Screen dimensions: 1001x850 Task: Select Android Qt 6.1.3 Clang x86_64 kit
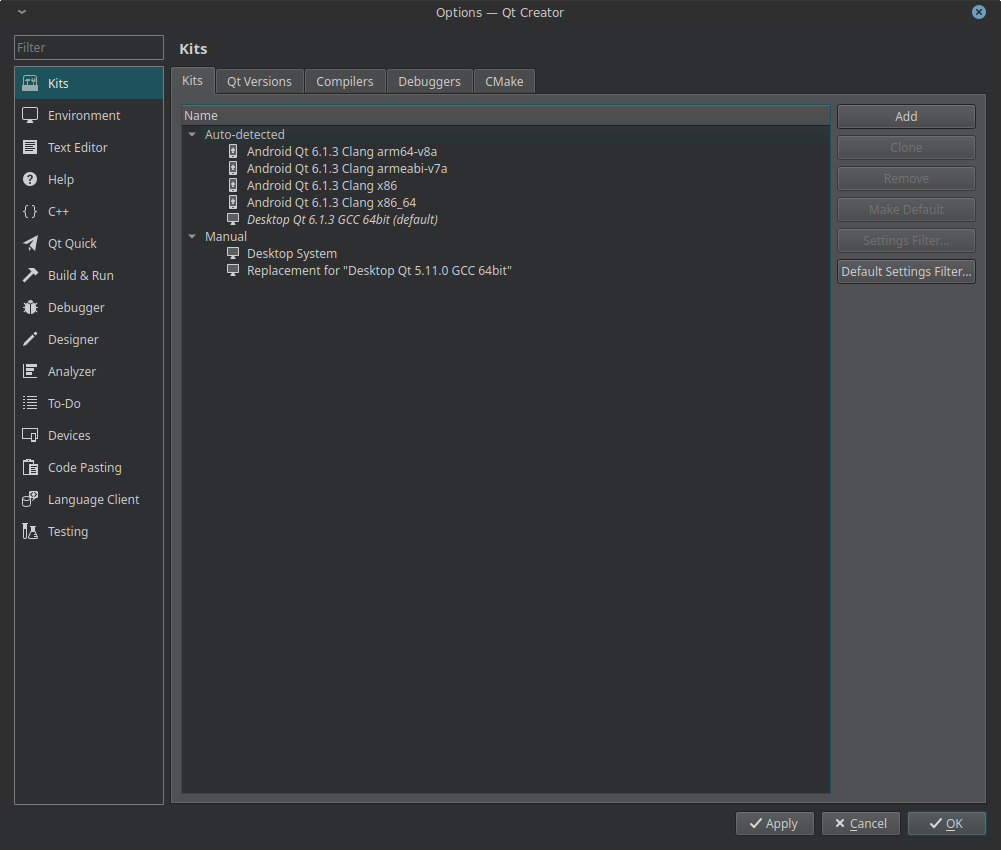pyautogui.click(x=331, y=202)
